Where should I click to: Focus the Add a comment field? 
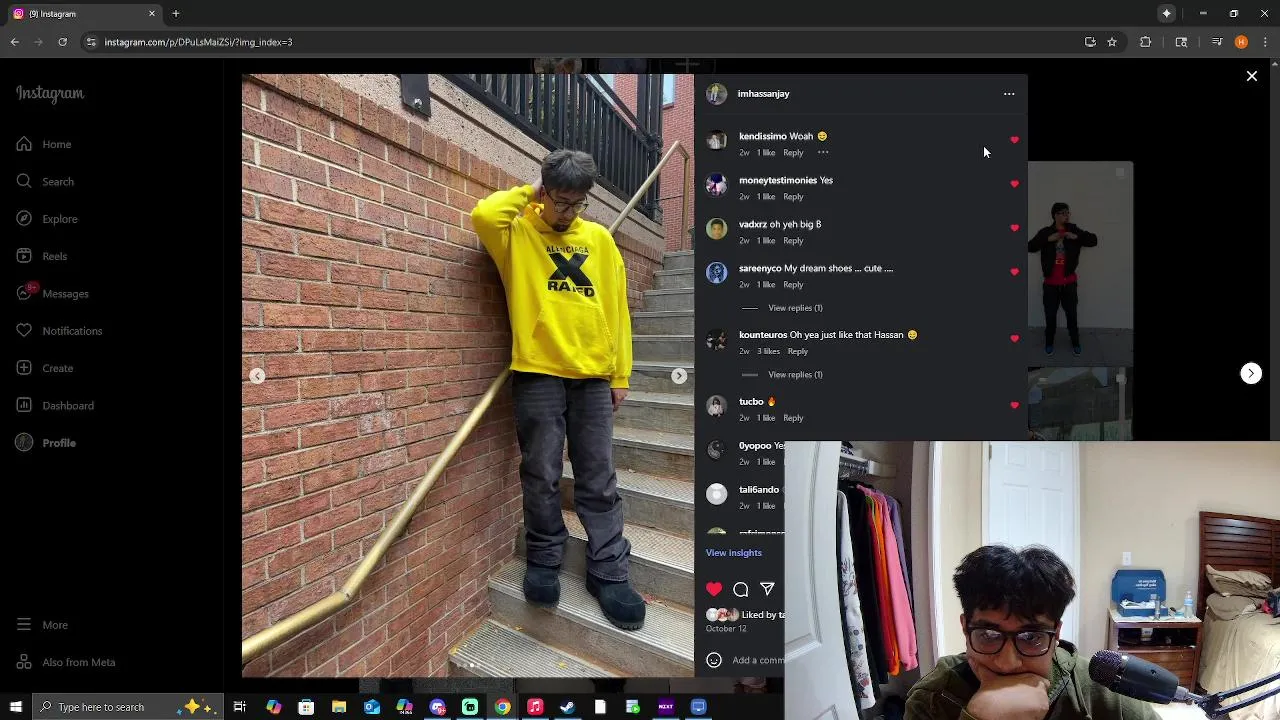pos(757,660)
